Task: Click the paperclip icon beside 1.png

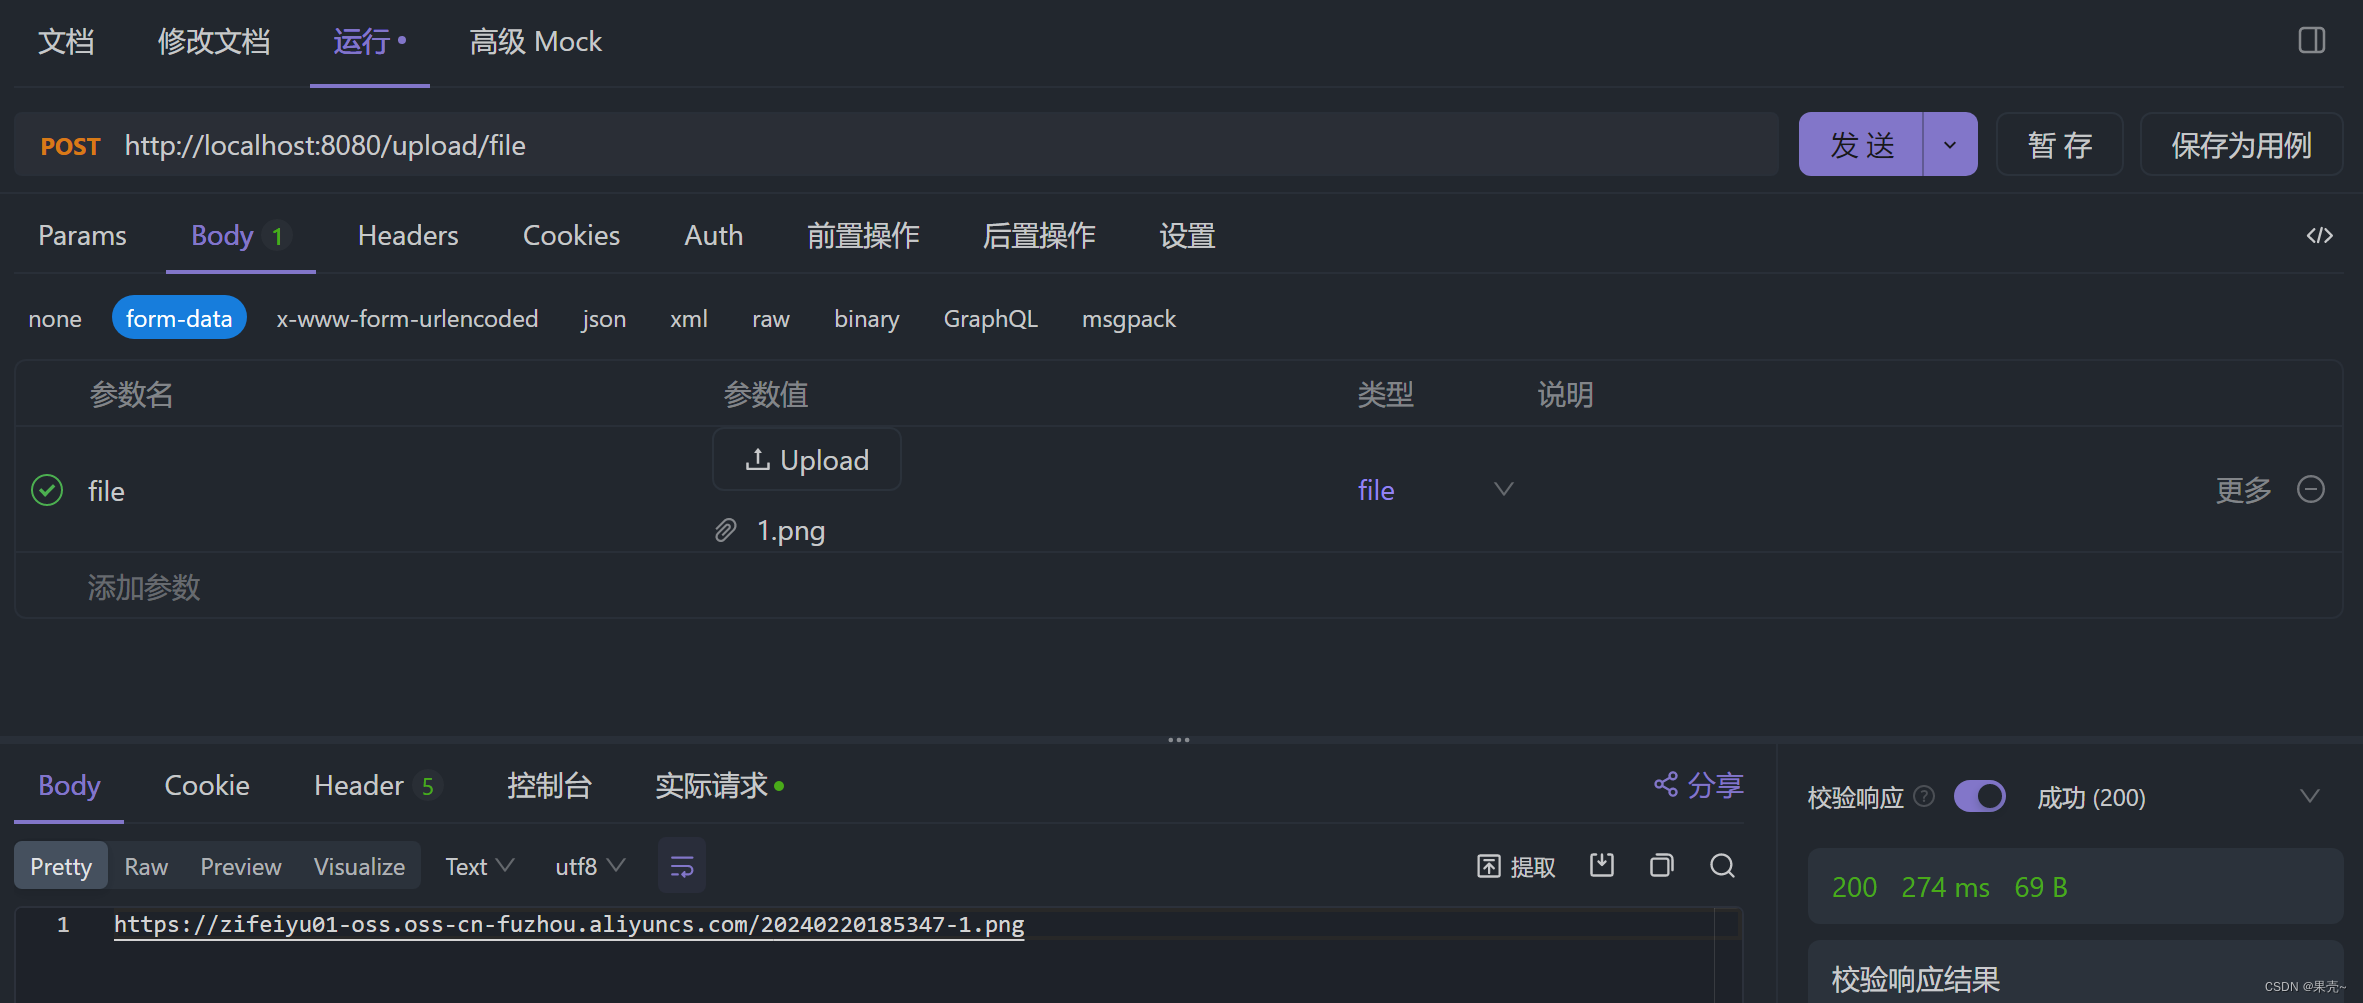Action: tap(726, 530)
